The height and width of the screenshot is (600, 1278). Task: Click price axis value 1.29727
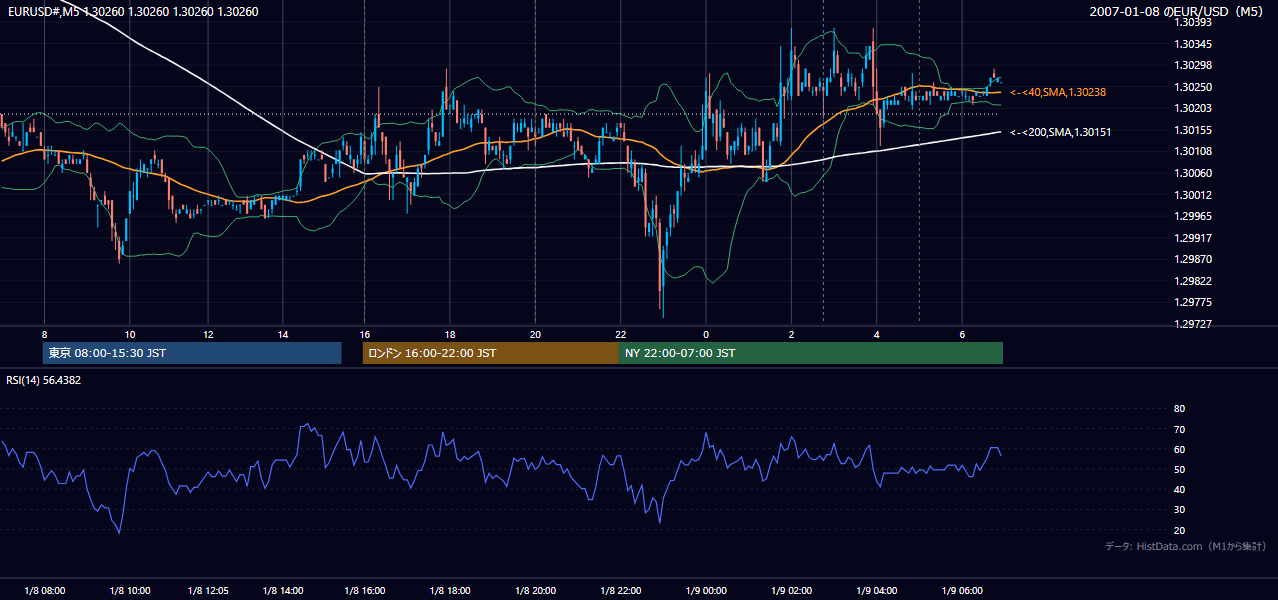coord(1192,324)
